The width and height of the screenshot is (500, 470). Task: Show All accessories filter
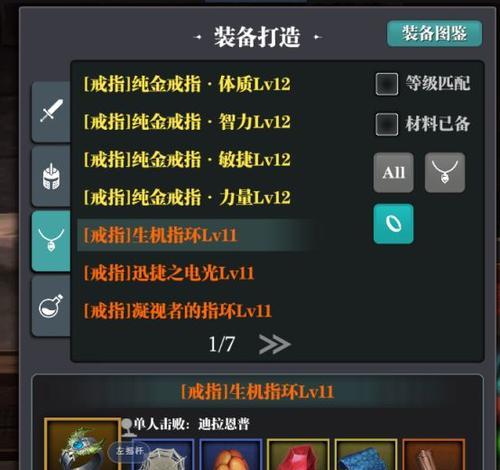[x=393, y=172]
